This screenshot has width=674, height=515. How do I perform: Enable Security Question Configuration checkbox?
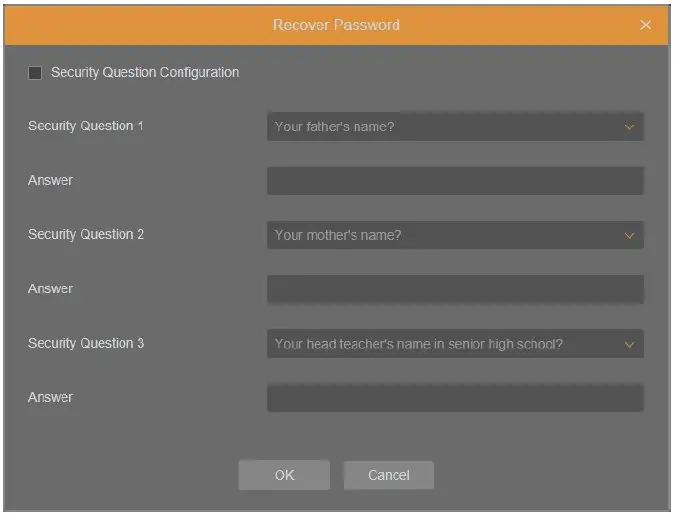[35, 73]
